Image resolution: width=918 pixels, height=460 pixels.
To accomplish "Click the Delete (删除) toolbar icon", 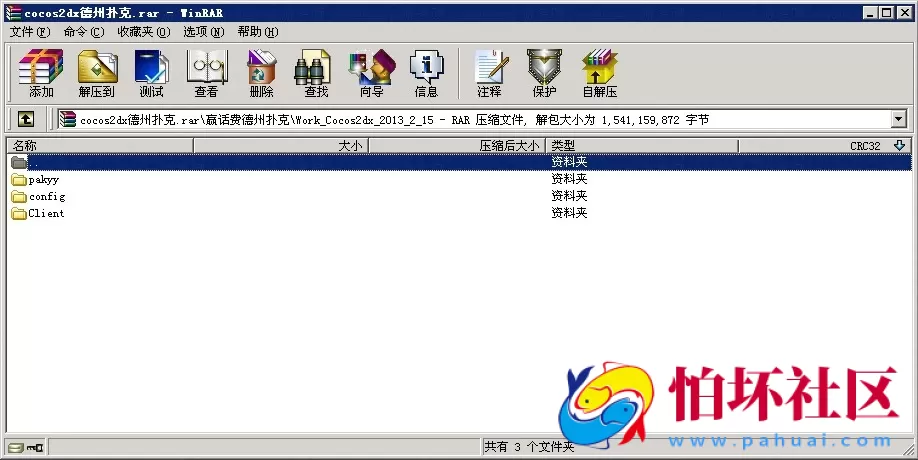I will click(x=261, y=73).
